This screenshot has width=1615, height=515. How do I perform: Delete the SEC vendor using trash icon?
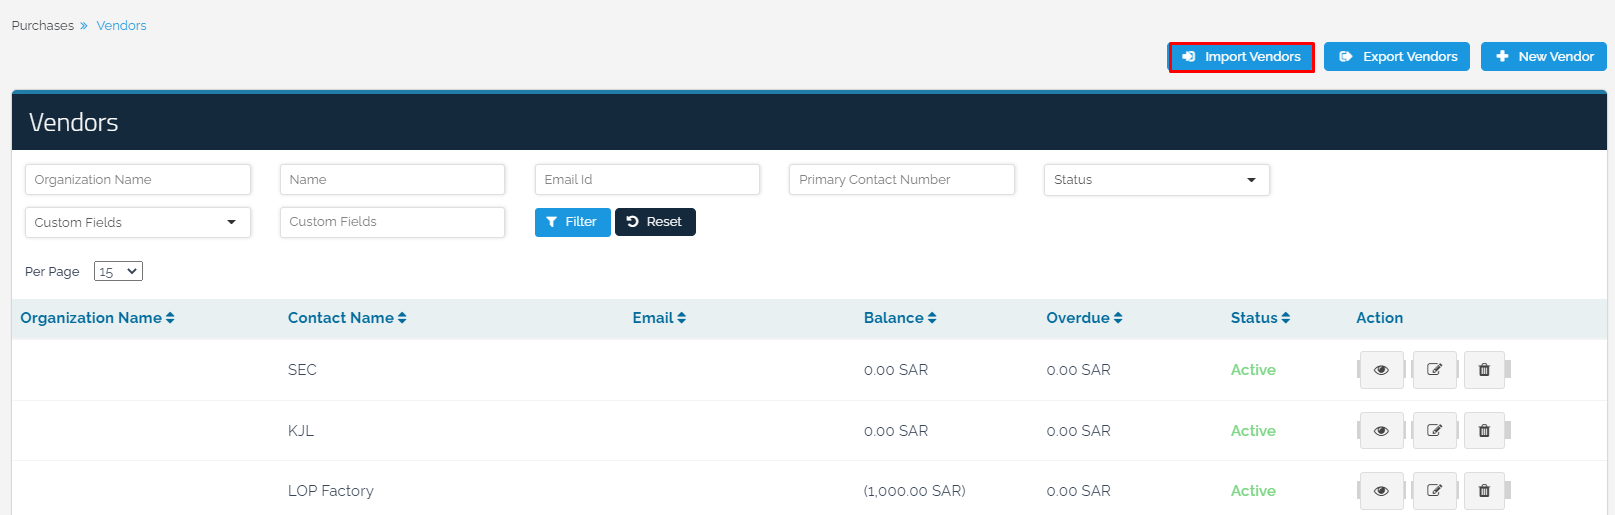tap(1484, 370)
